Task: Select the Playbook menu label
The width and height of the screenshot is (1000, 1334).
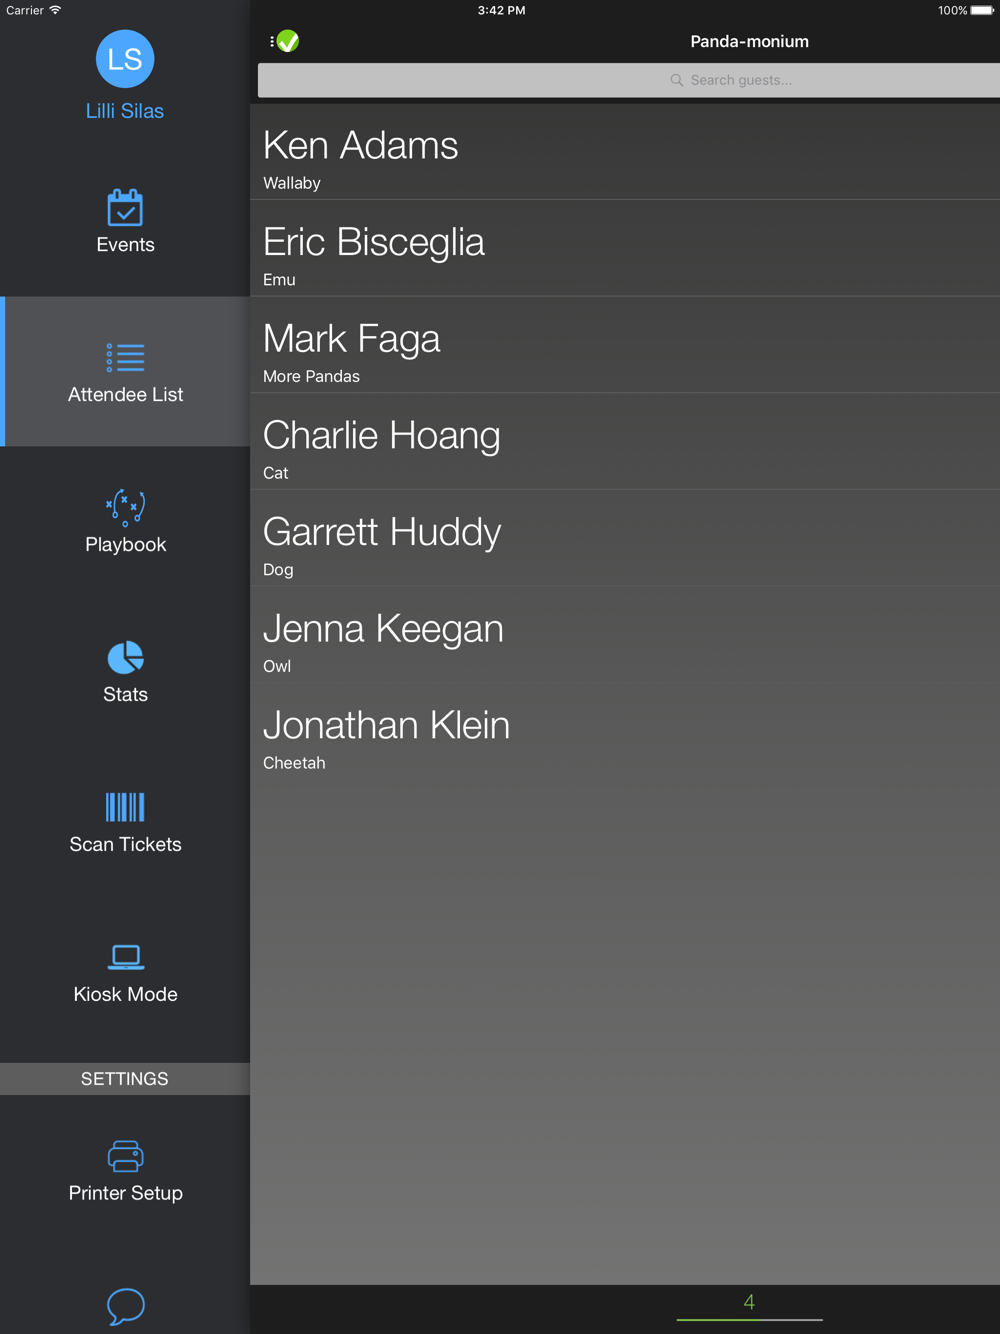Action: 125,545
